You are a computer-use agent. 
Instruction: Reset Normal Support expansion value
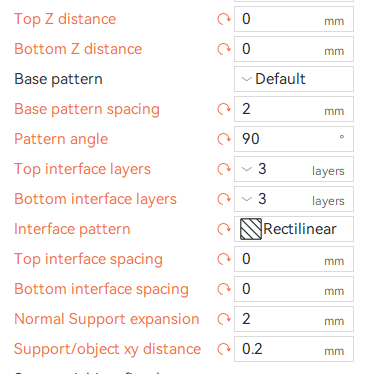224,319
